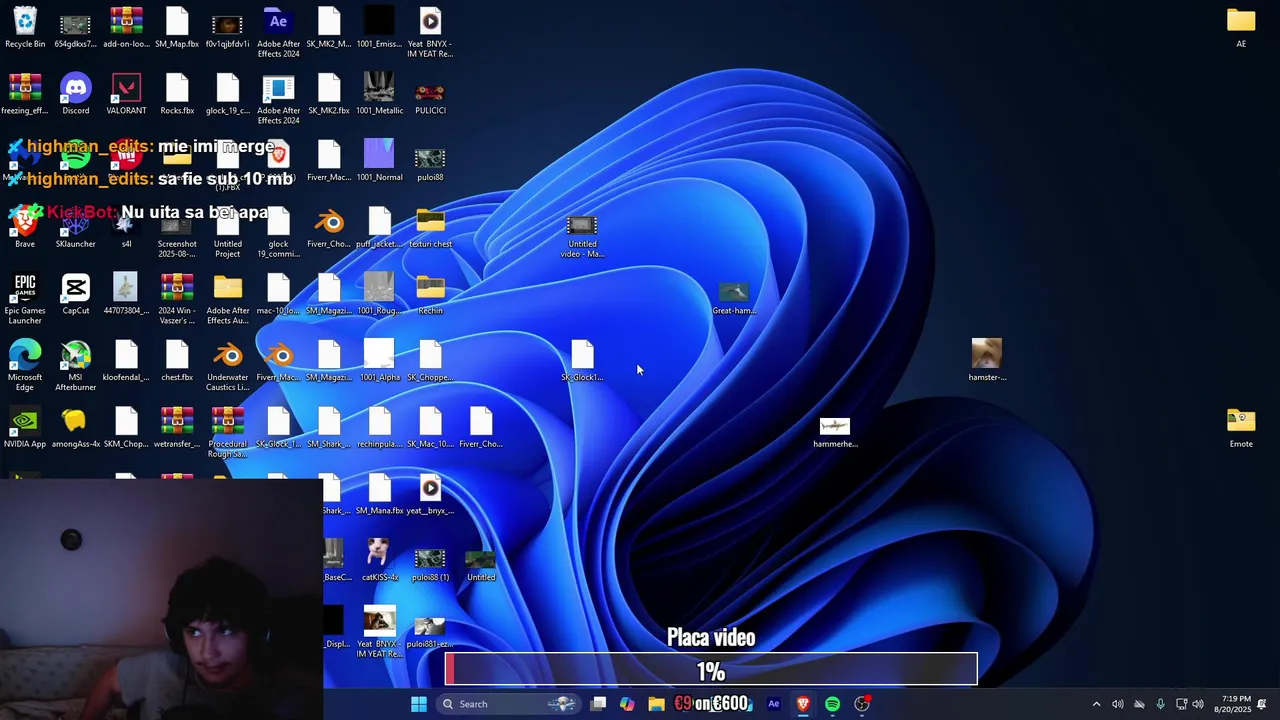The width and height of the screenshot is (1280, 720).
Task: Select the PULICICI desktop file
Action: 430,95
